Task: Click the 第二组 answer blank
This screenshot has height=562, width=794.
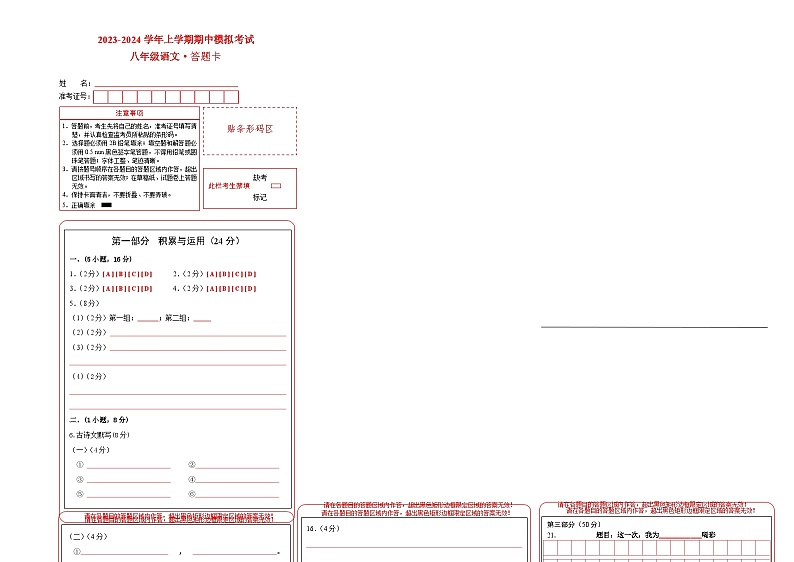Action: [x=202, y=318]
